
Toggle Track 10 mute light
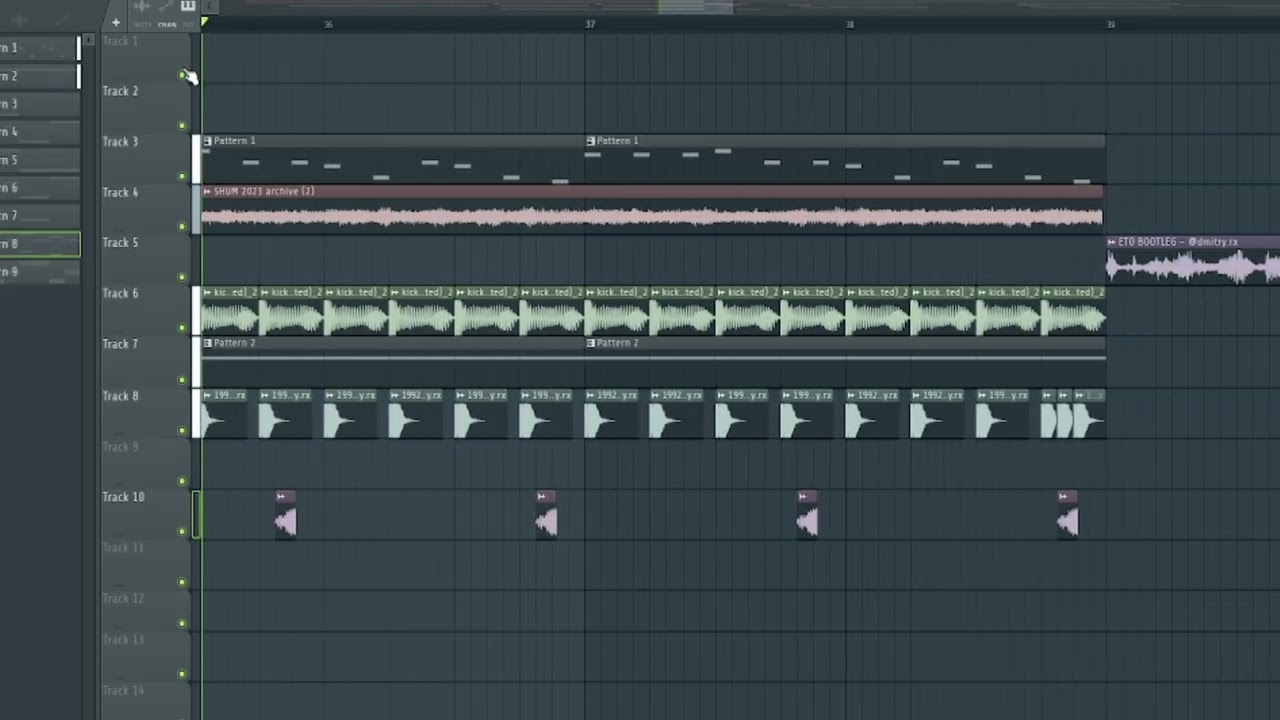tap(182, 531)
